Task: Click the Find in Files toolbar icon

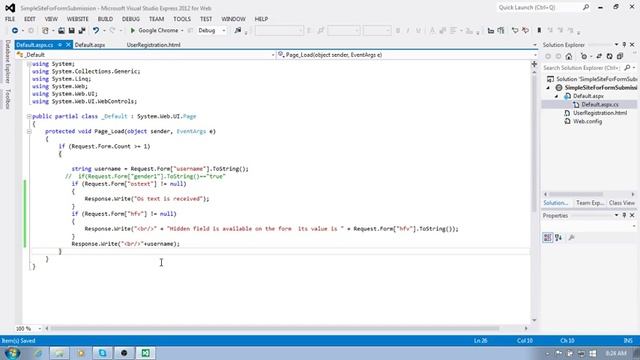Action: [238, 31]
